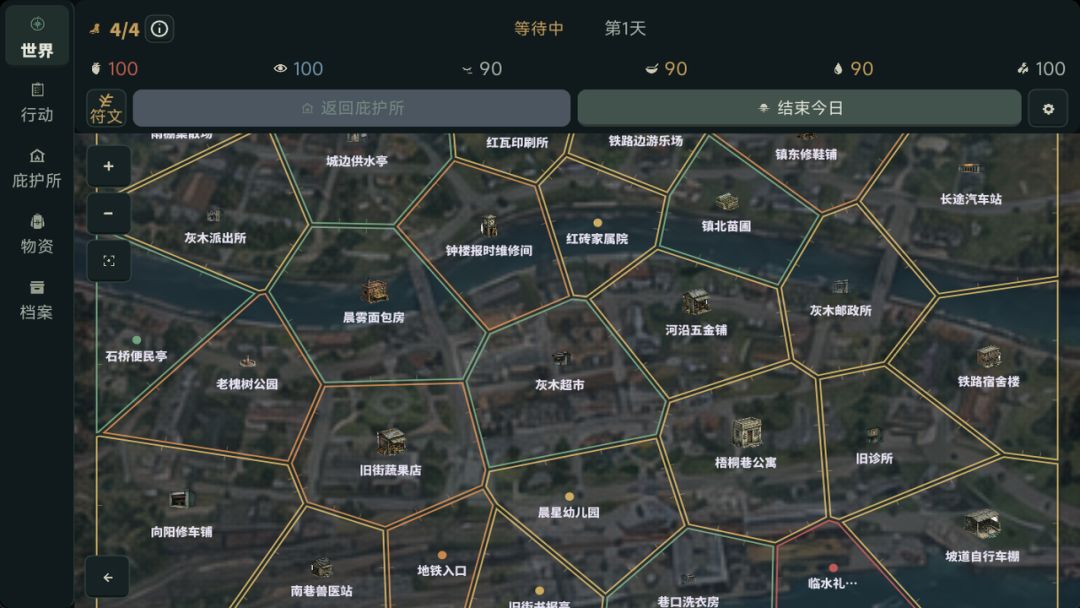The image size is (1080, 608).
Task: Click the eye icon stat showing 100
Action: (x=298, y=69)
